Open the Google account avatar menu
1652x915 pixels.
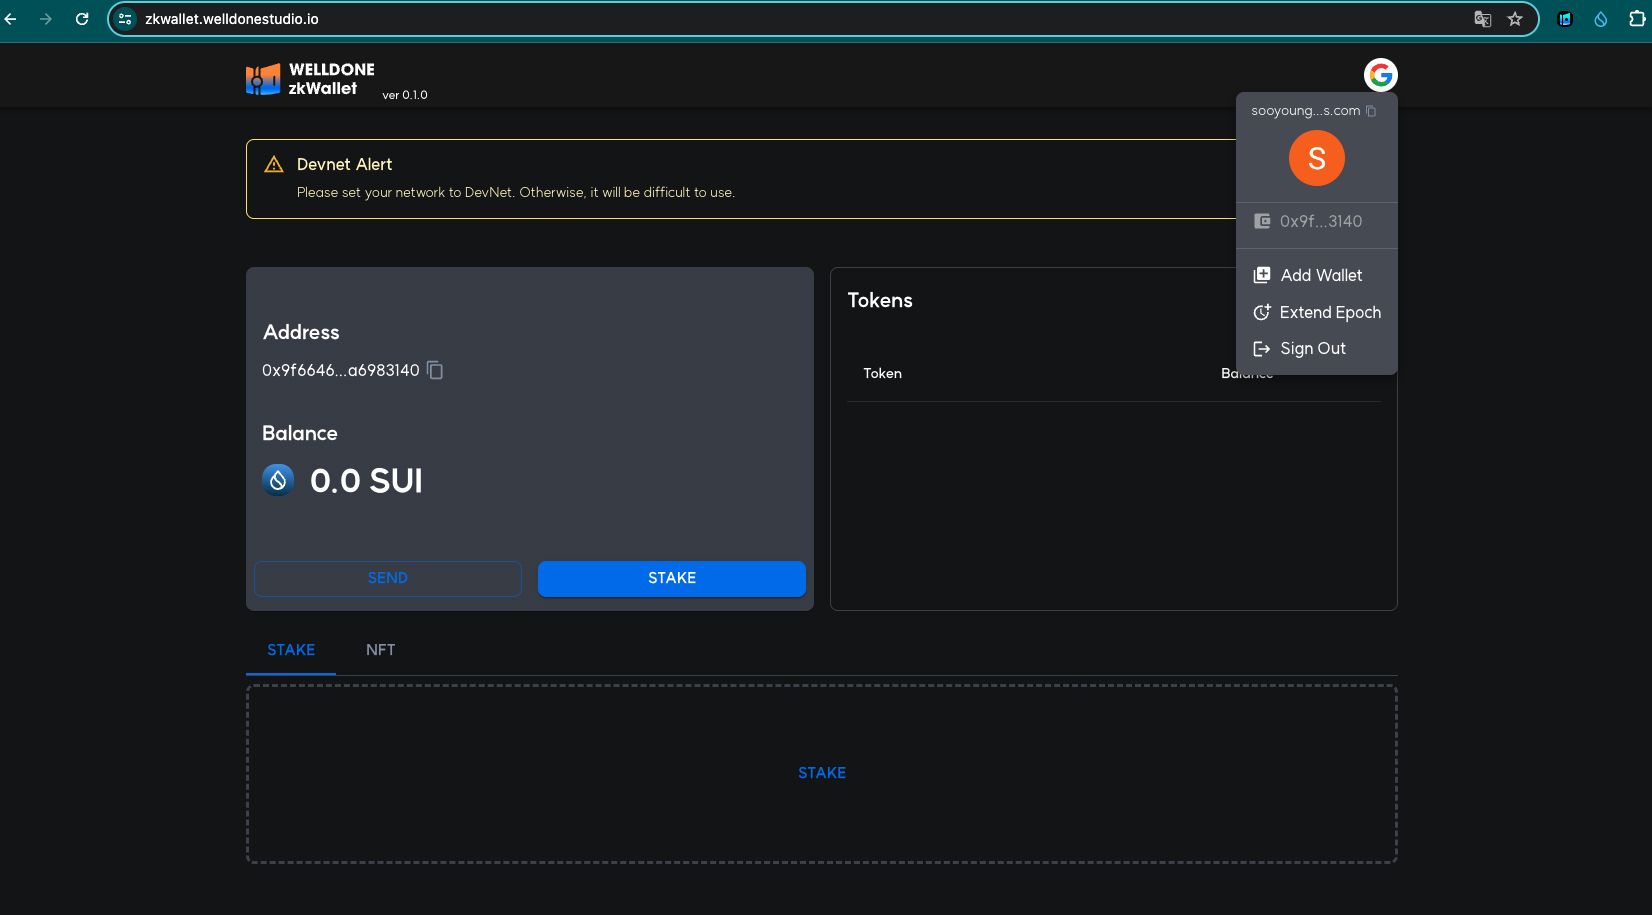point(1381,74)
